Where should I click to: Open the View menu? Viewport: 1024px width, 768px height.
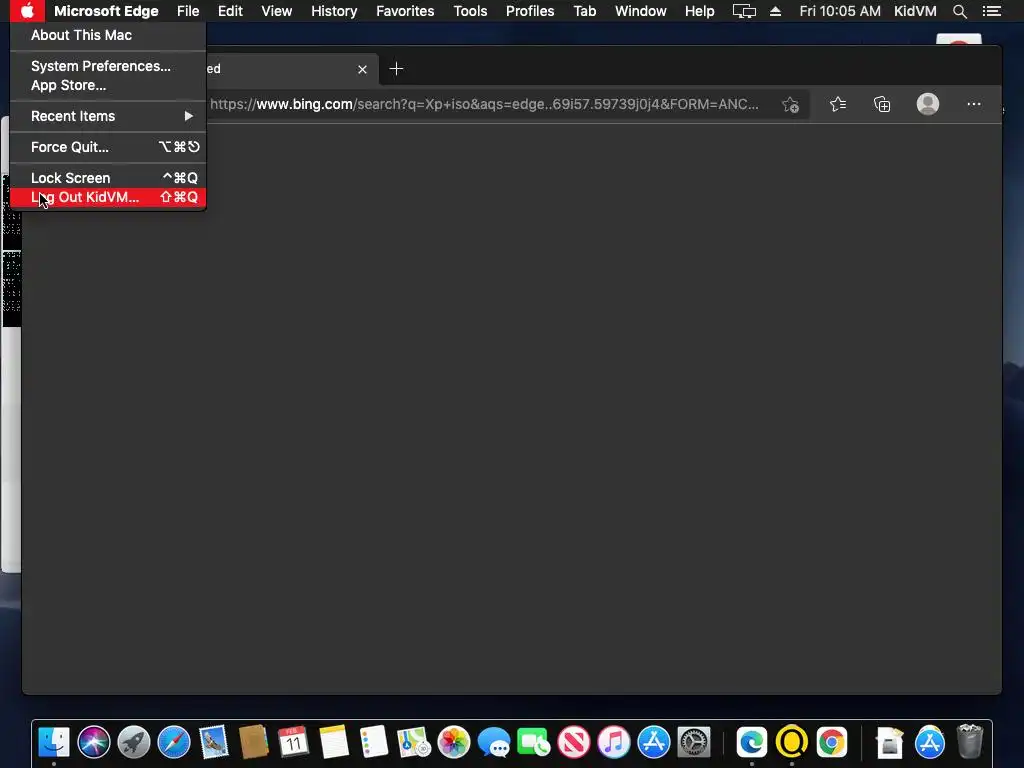276,11
